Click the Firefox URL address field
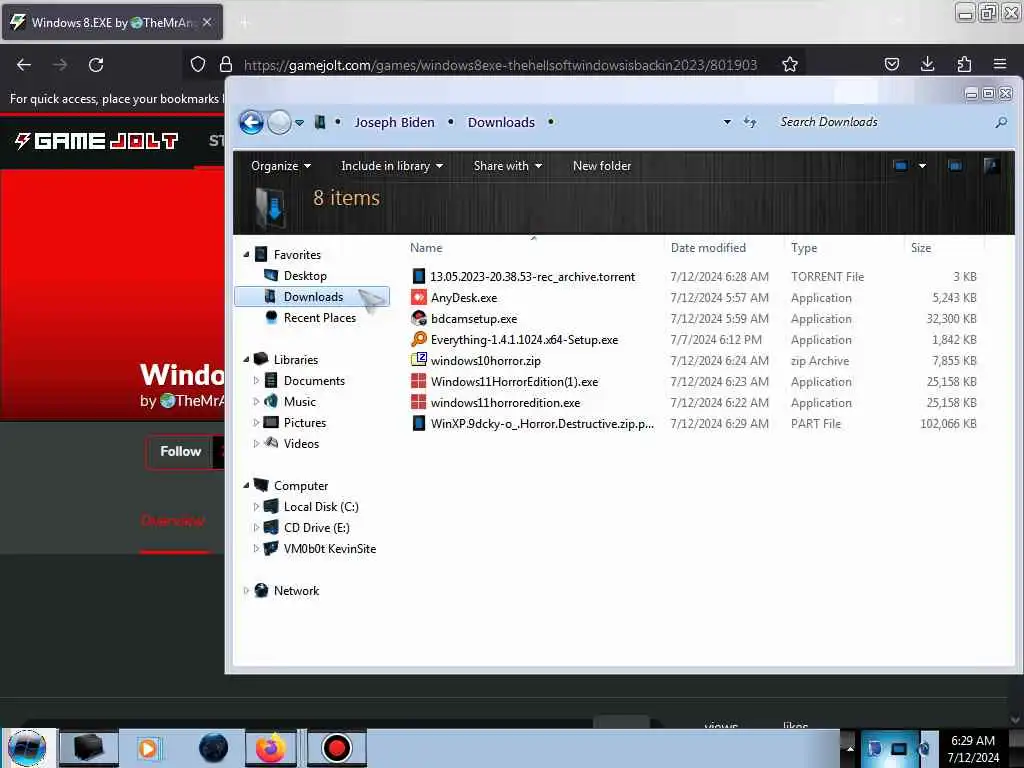1024x768 pixels. [x=500, y=65]
